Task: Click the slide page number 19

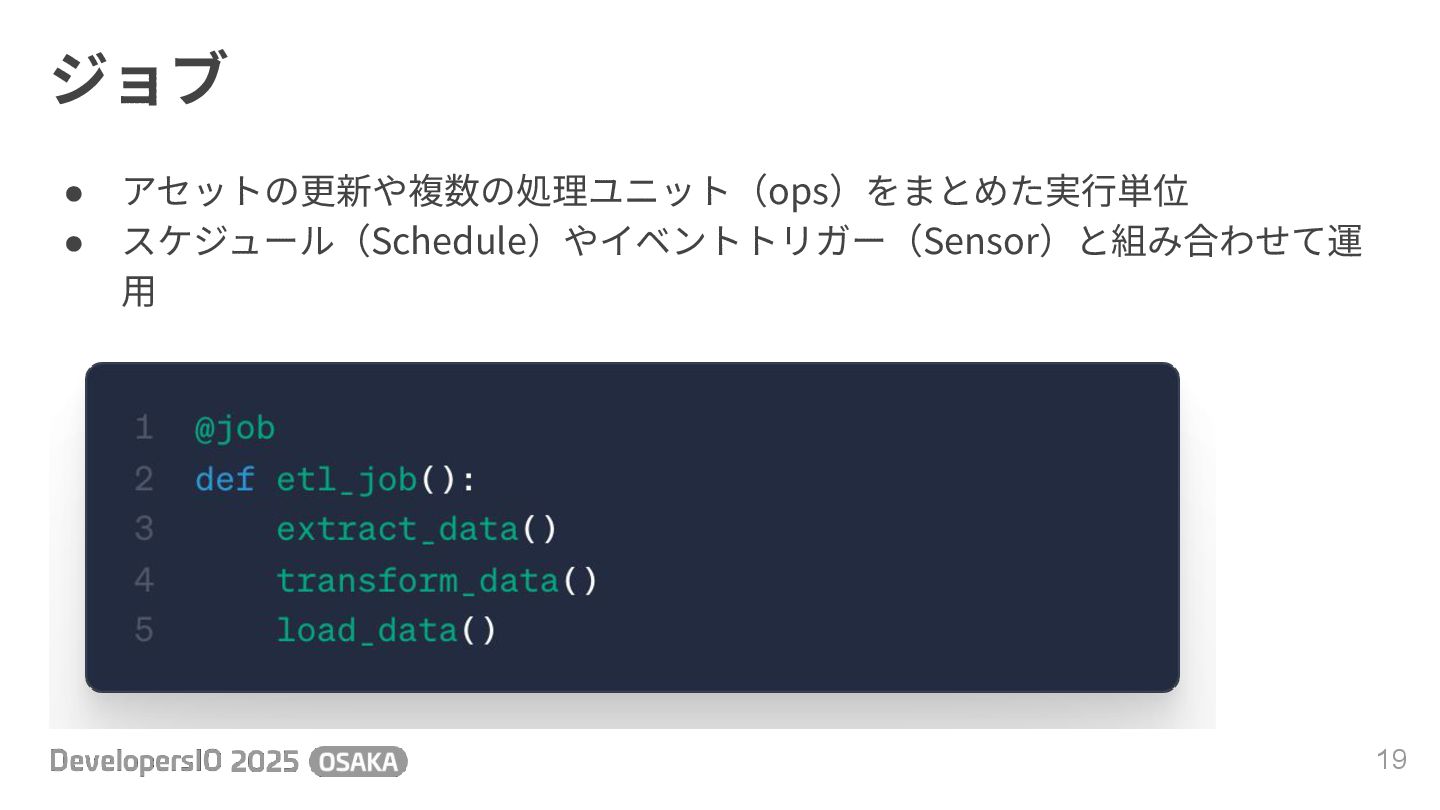Action: pyautogui.click(x=1392, y=759)
